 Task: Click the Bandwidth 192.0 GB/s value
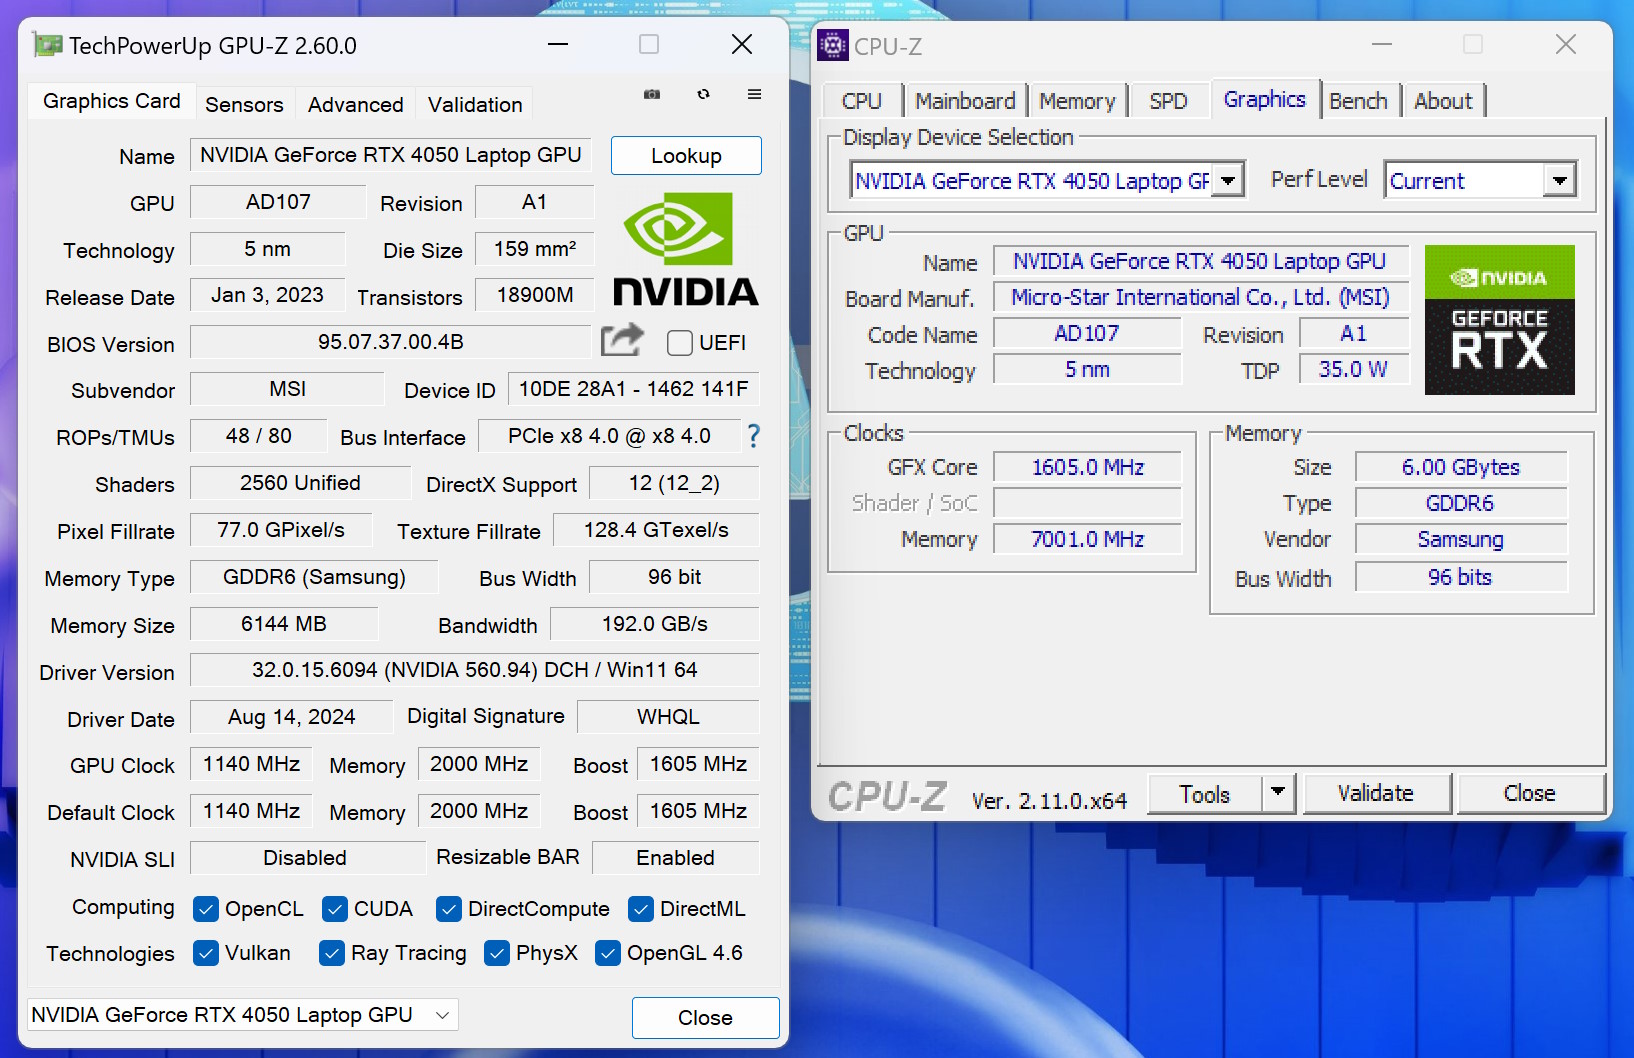[655, 624]
